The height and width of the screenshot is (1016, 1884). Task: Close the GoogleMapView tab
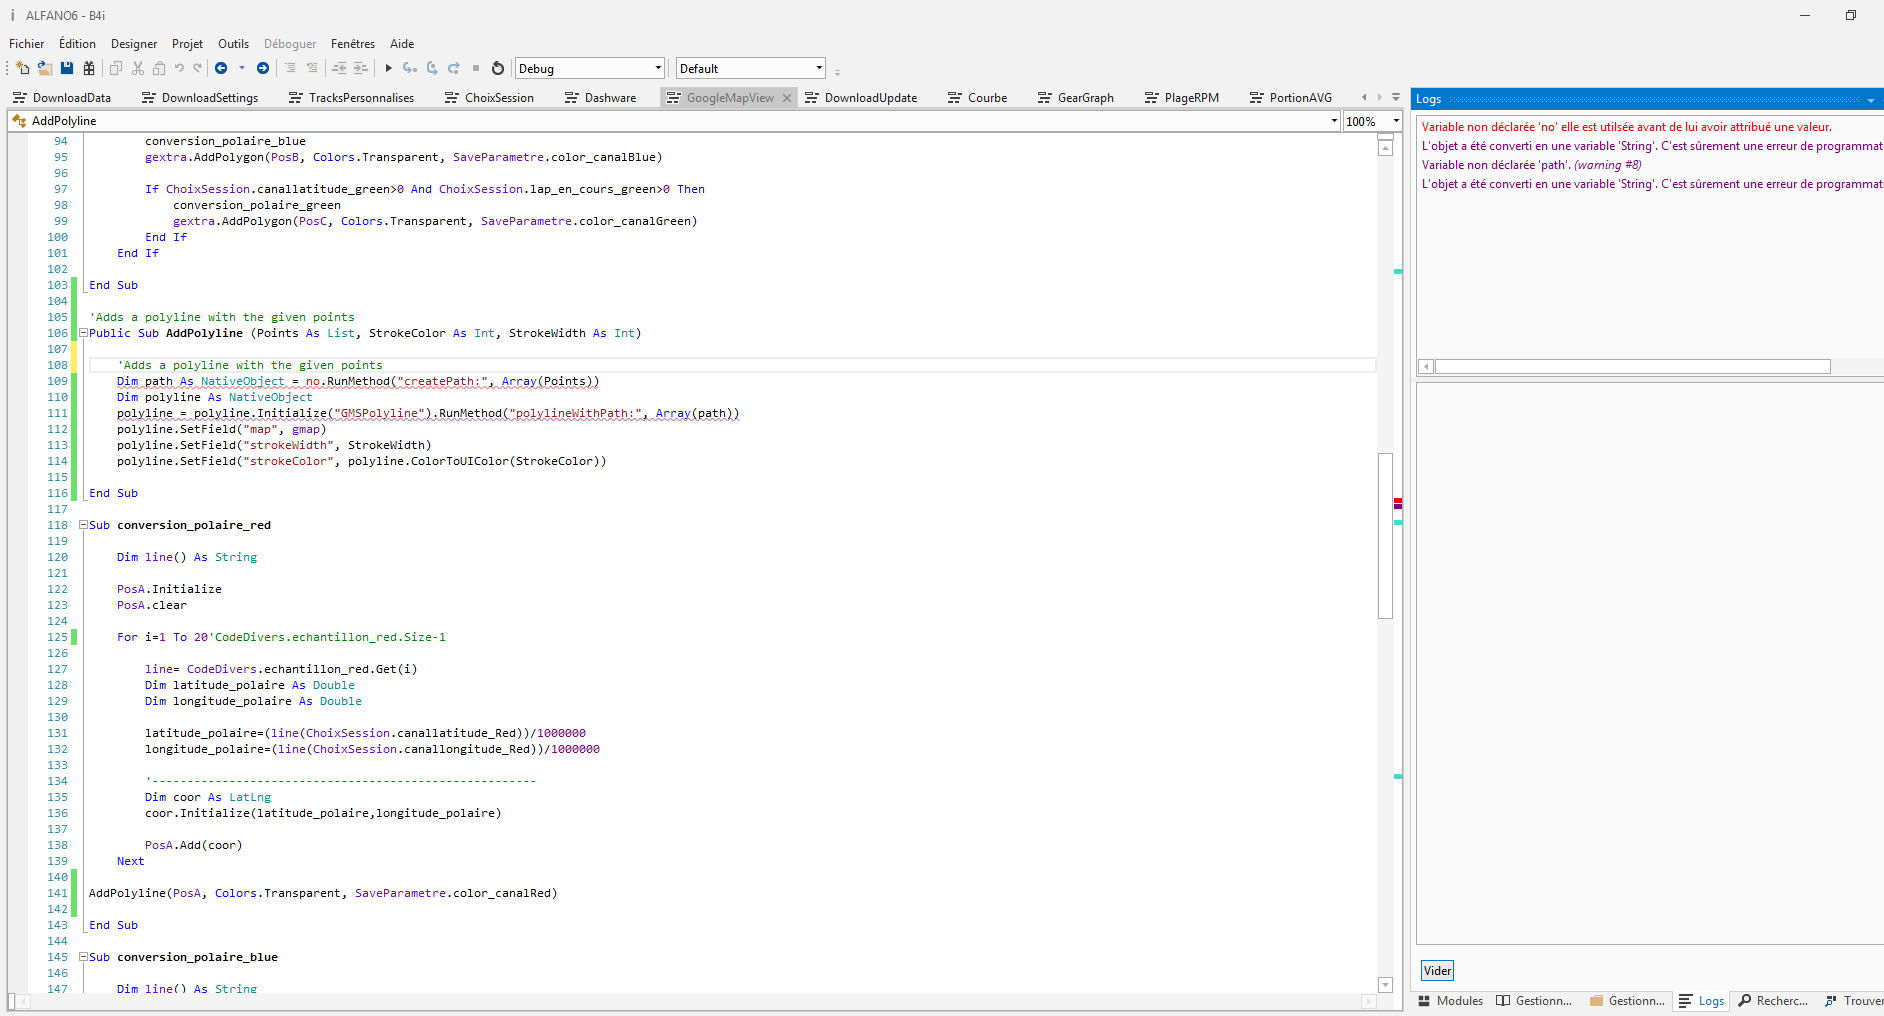click(787, 98)
